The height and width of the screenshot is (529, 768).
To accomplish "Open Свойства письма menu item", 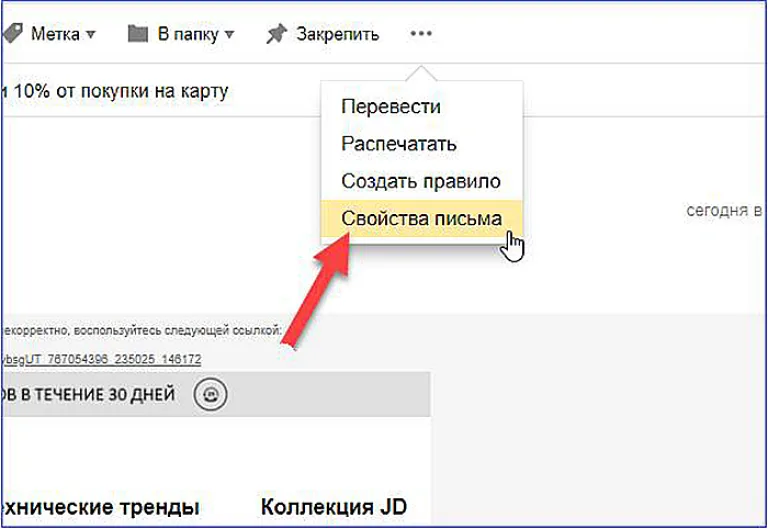I will (x=422, y=218).
